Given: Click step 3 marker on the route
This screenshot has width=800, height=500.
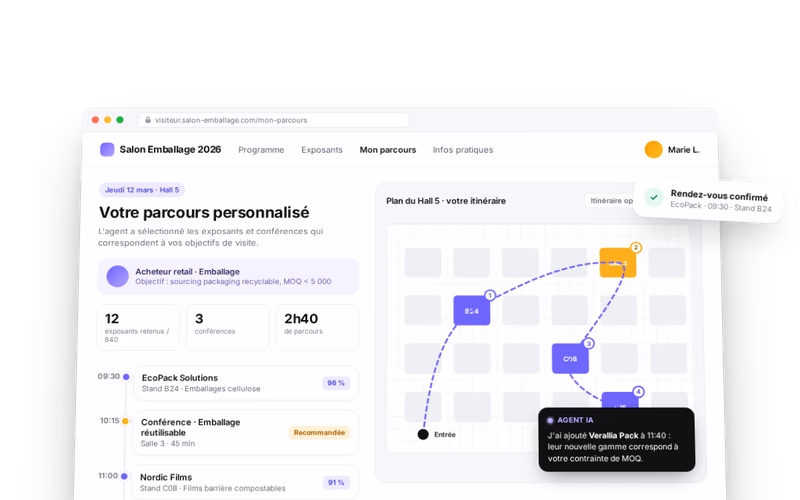Looking at the screenshot, I should point(588,343).
